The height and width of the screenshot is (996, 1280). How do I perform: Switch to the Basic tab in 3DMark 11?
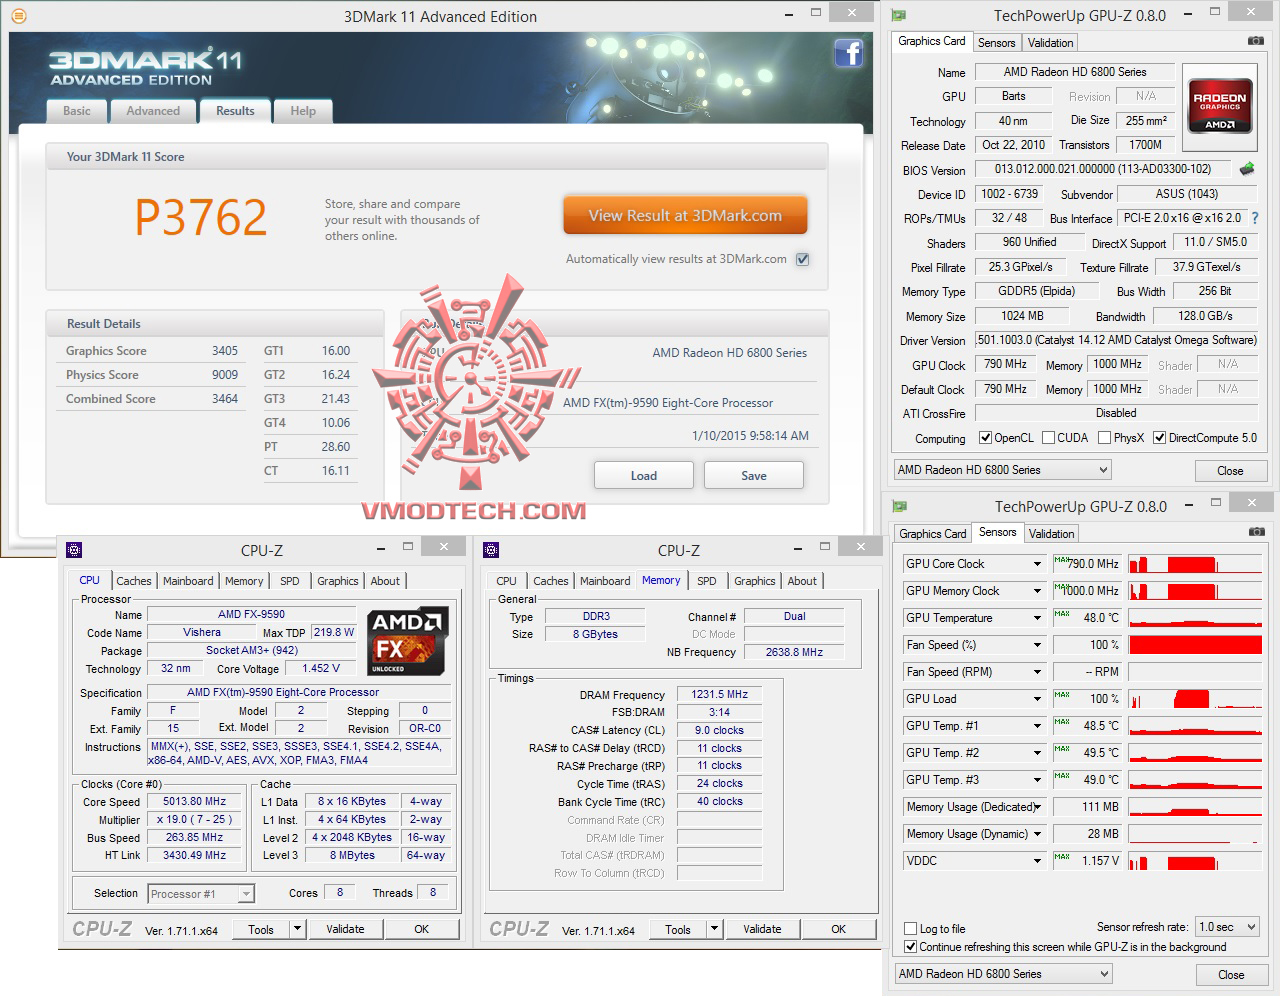(x=77, y=111)
